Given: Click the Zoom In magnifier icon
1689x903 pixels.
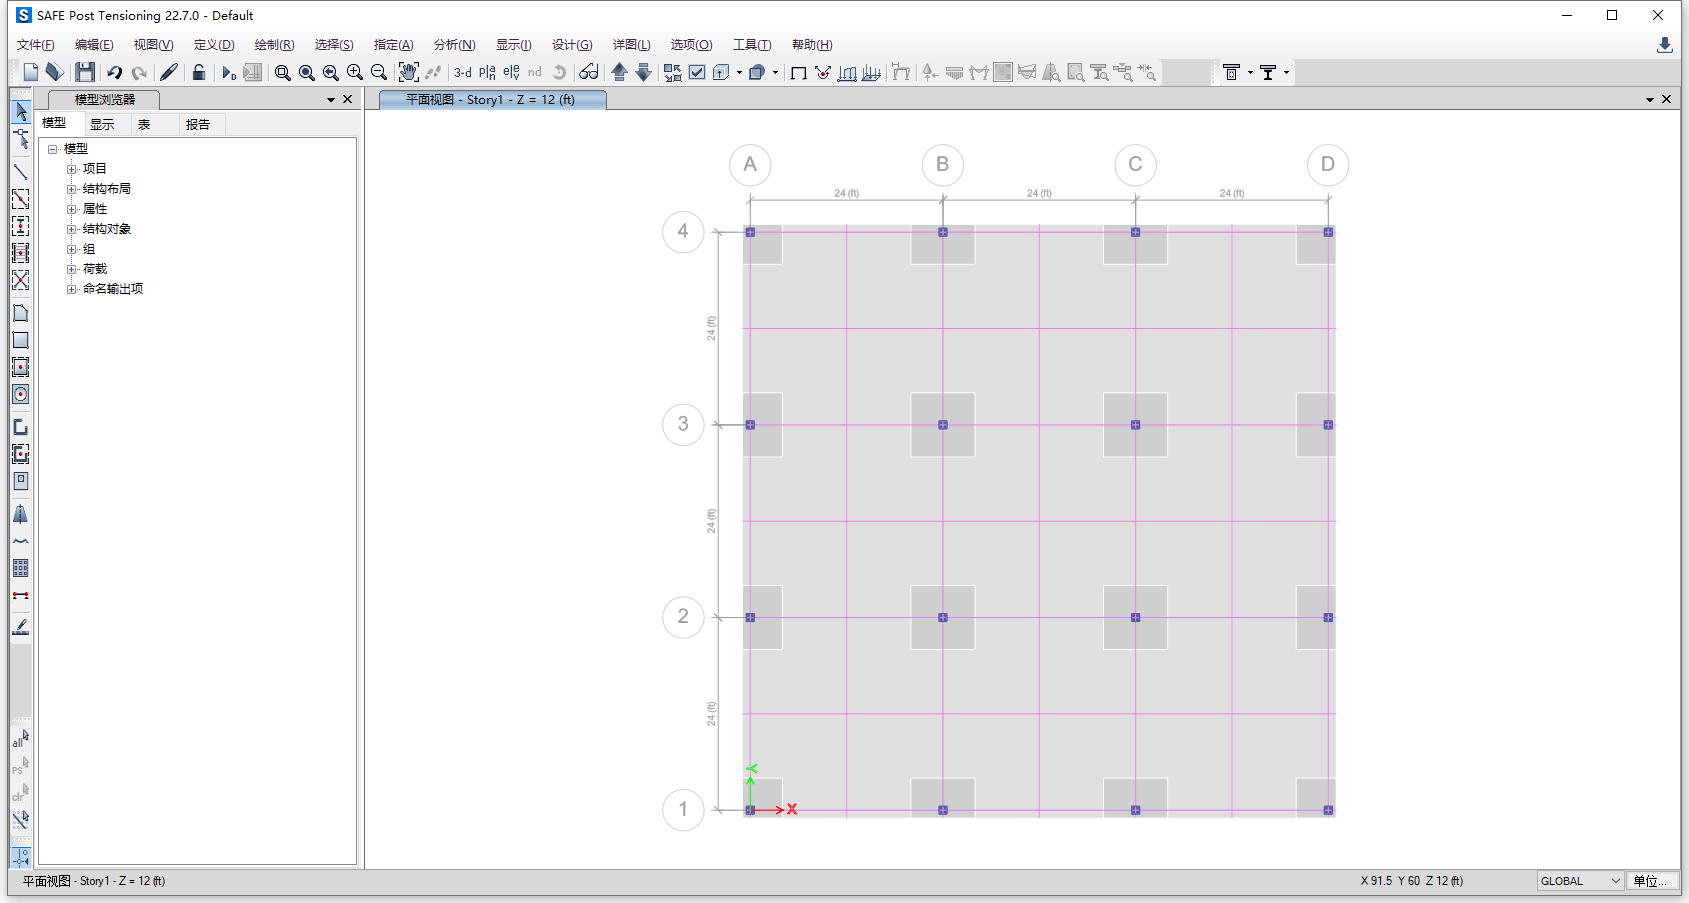Looking at the screenshot, I should tap(355, 72).
